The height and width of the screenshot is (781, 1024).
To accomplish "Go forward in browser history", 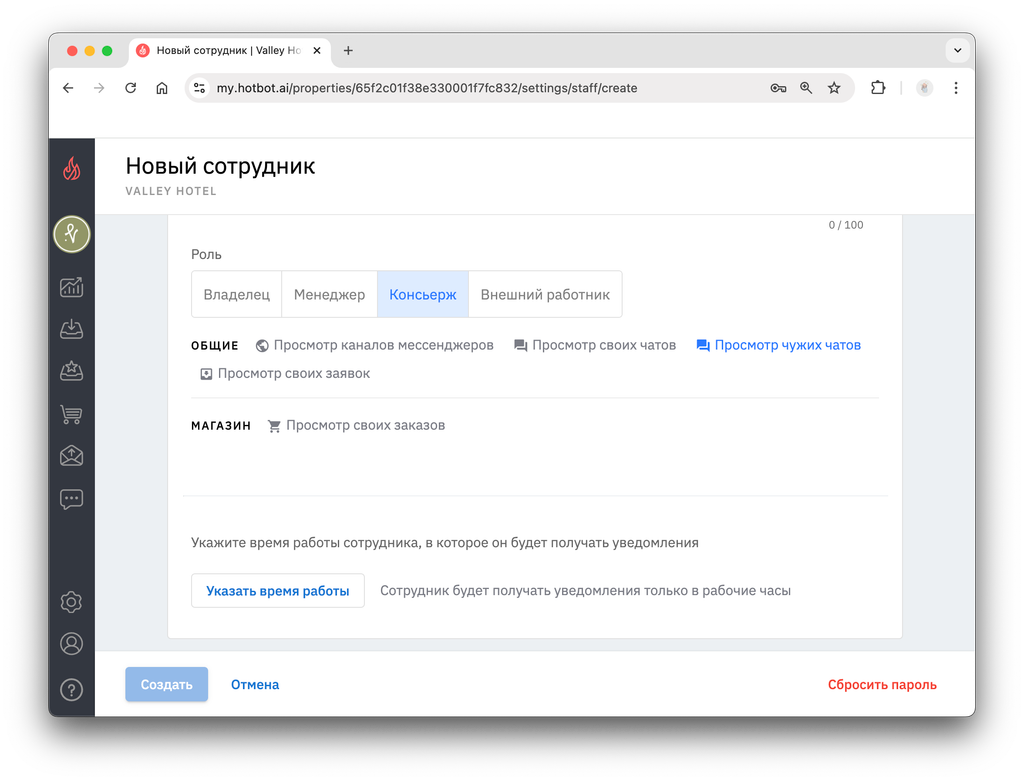I will tap(99, 88).
